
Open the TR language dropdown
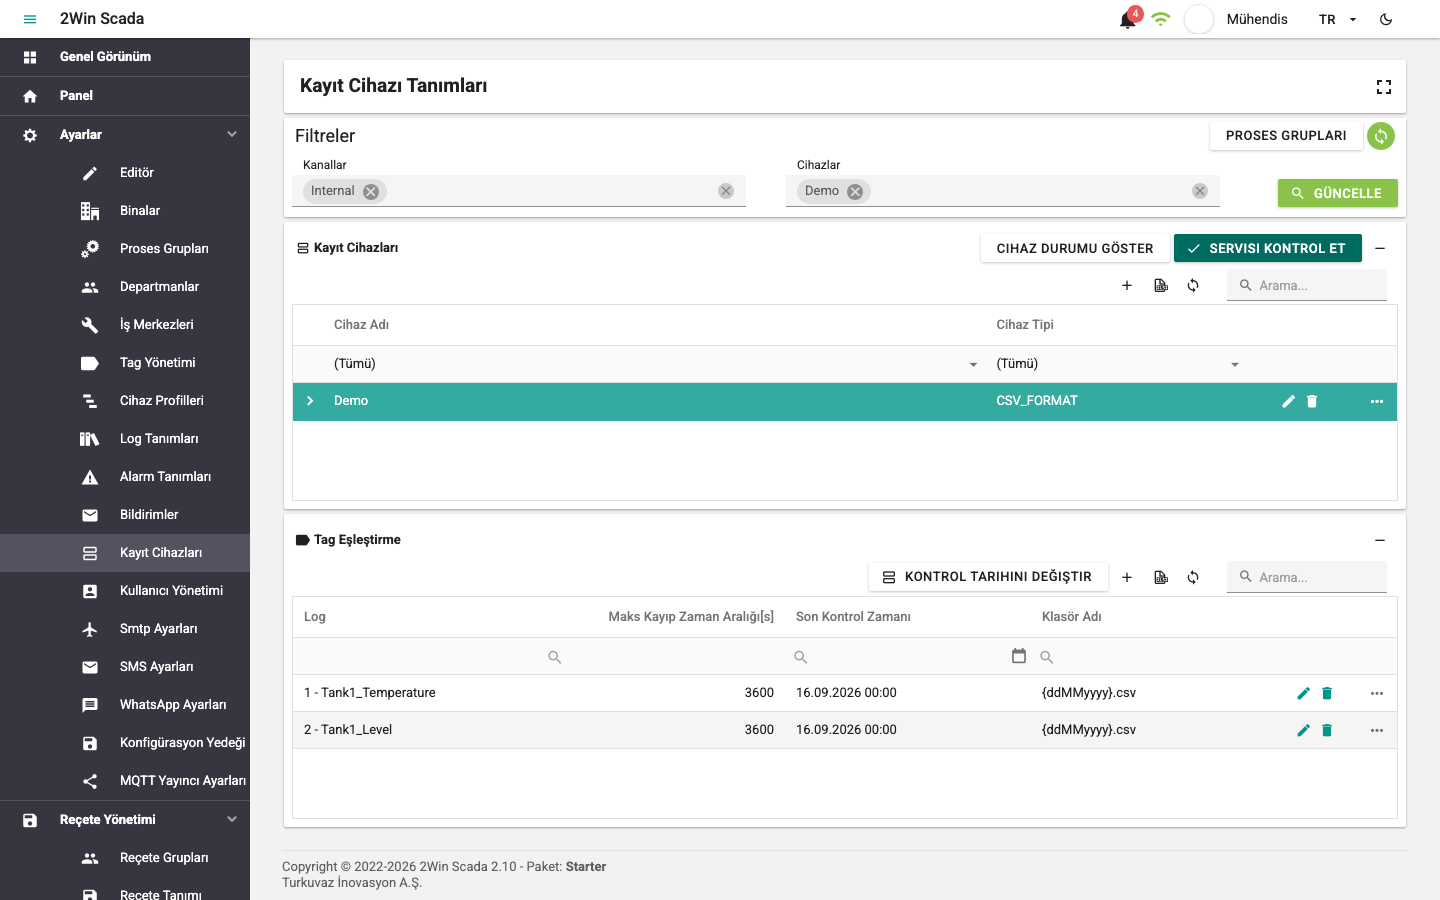[x=1338, y=19]
